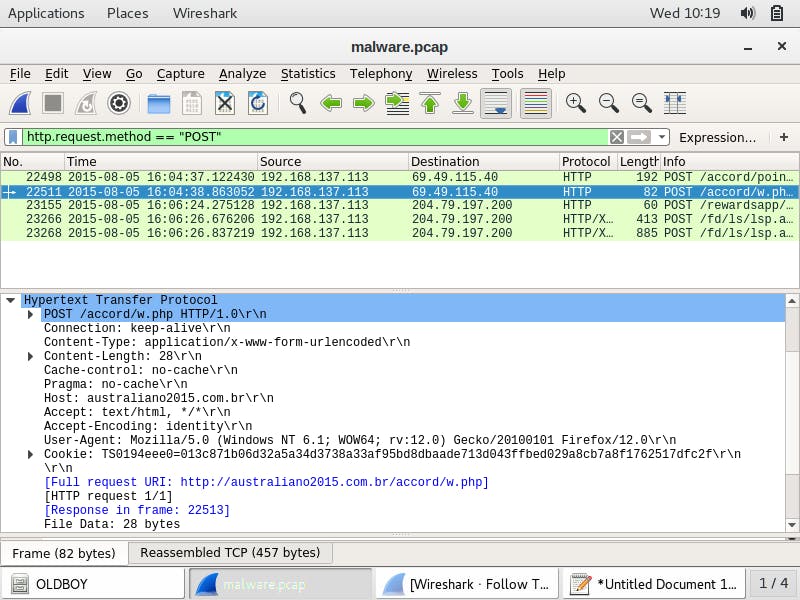Select packet 23155 POST /rewardsapp
The width and height of the screenshot is (800, 600).
coord(399,205)
